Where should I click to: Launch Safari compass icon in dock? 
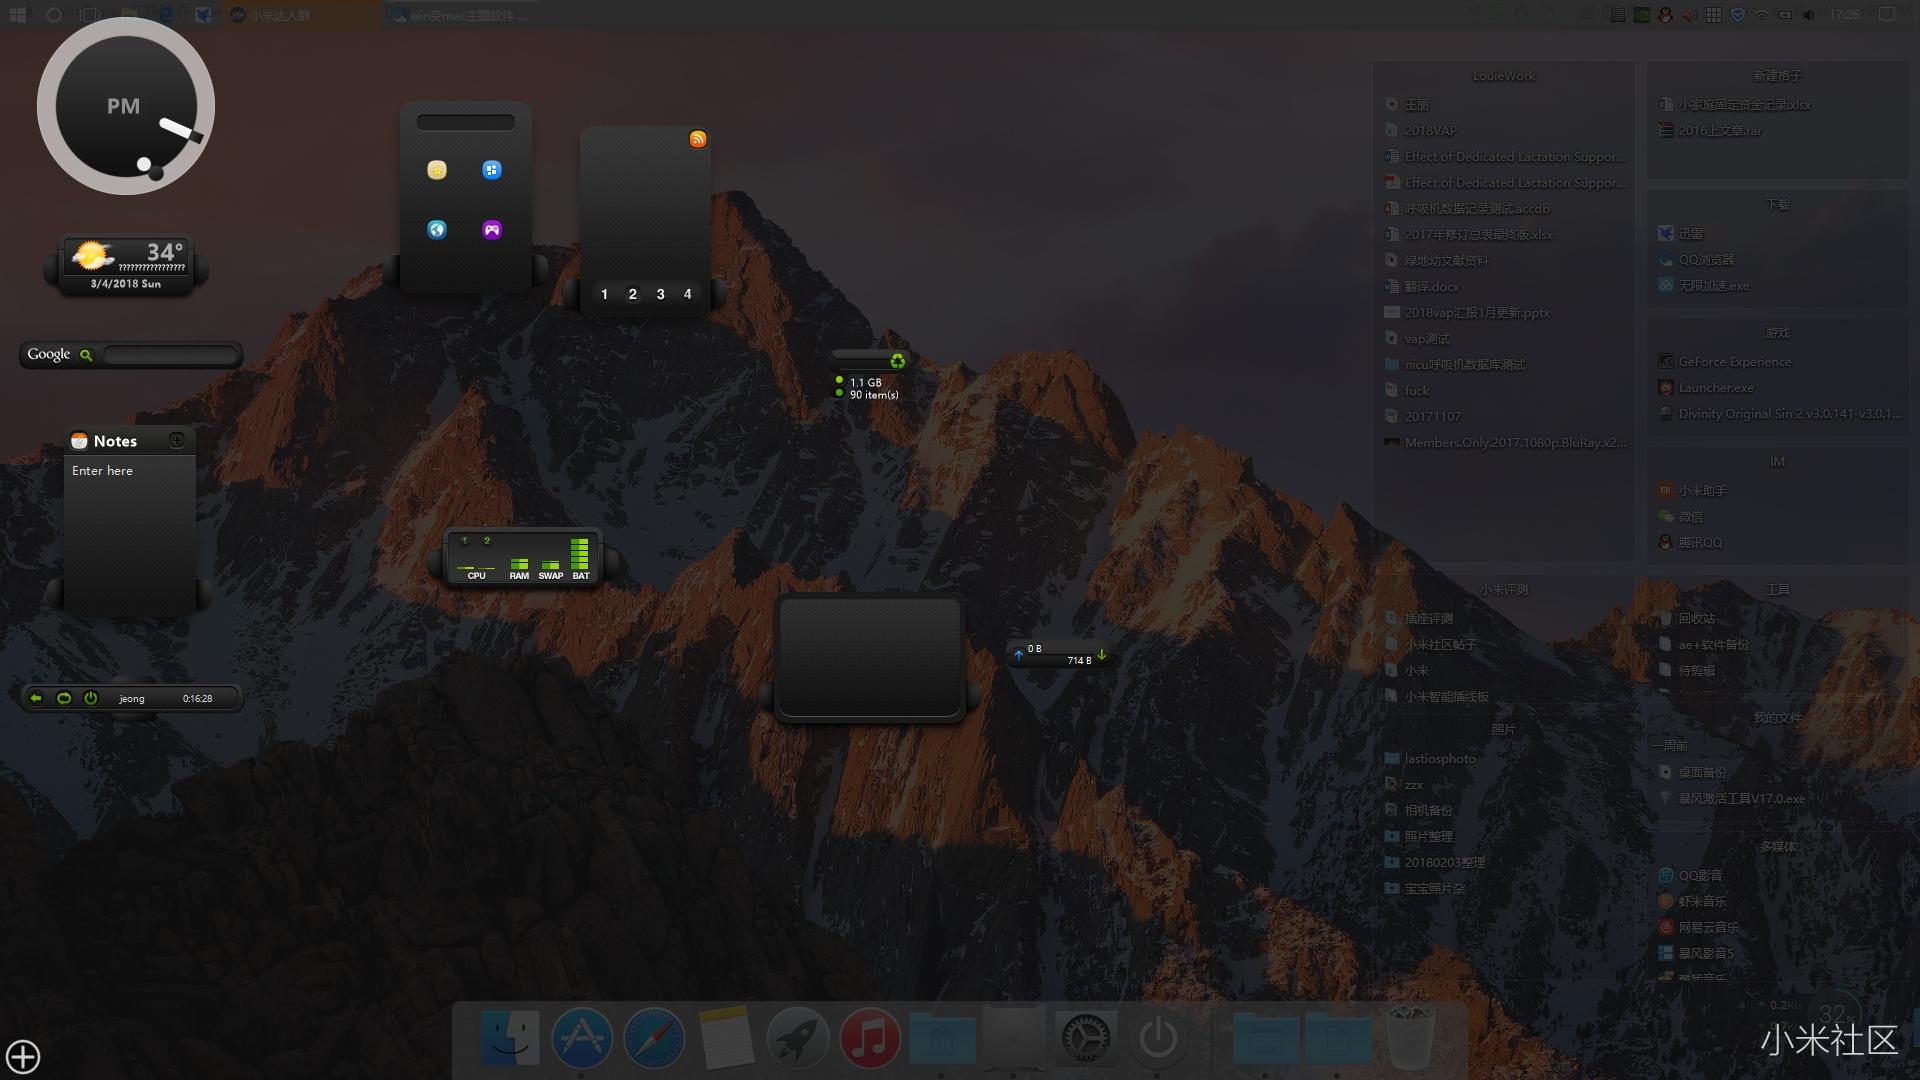(x=654, y=1038)
